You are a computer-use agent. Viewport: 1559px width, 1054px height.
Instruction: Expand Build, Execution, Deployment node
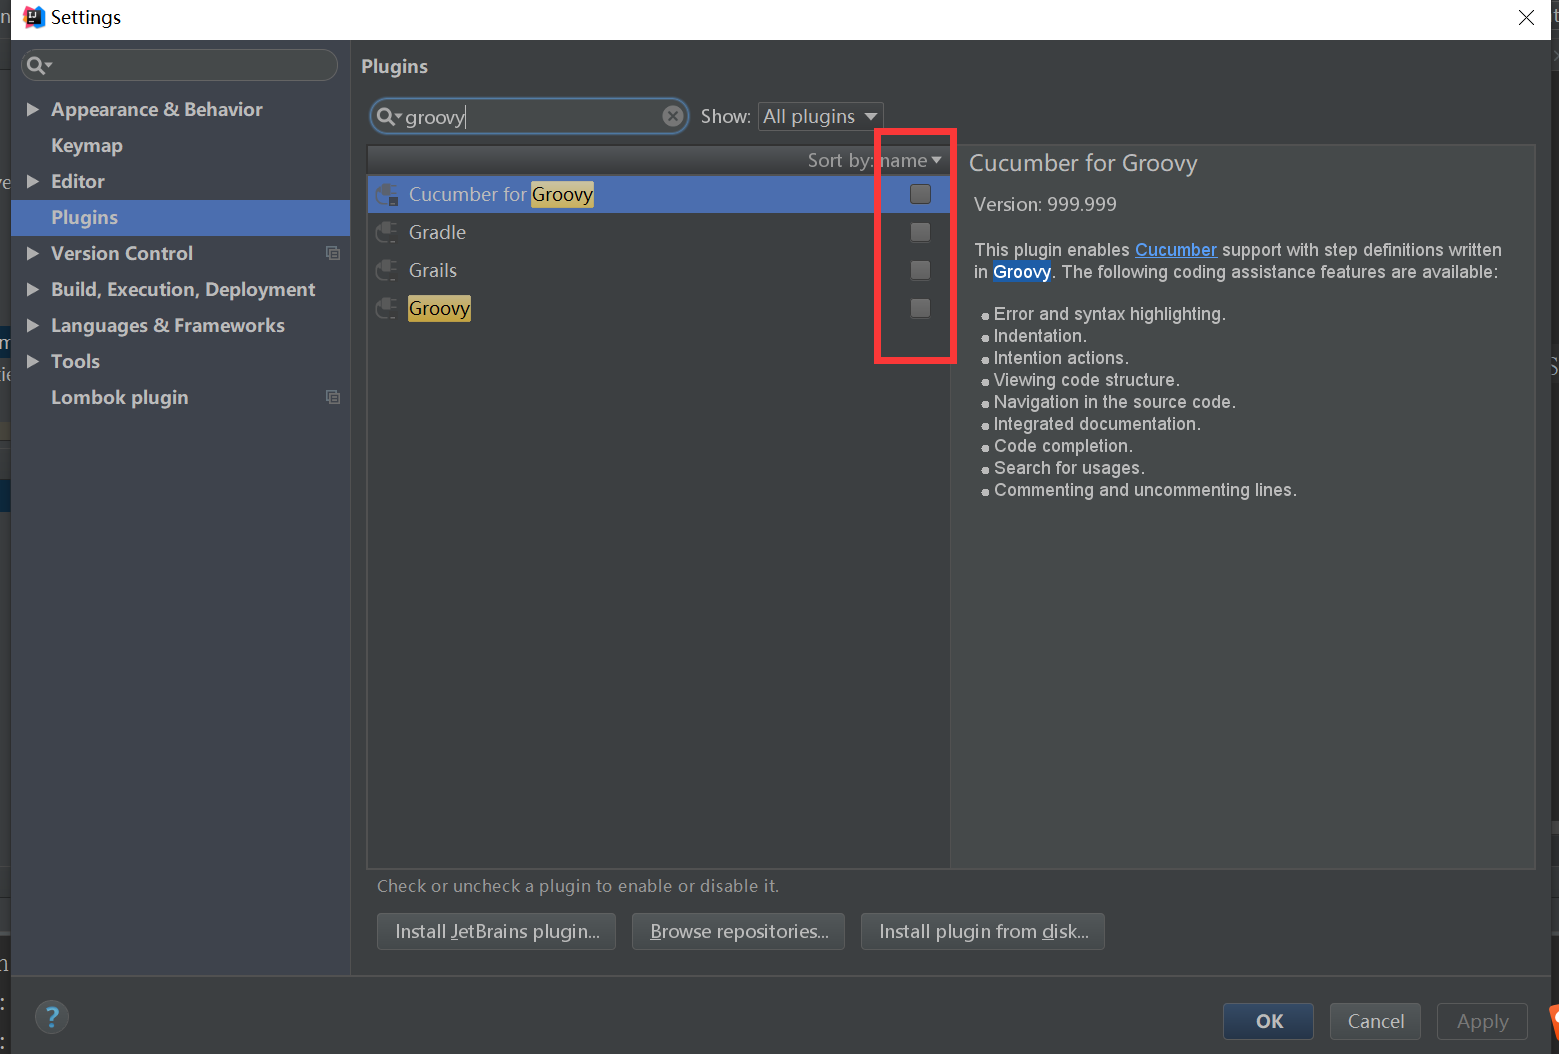tap(33, 289)
